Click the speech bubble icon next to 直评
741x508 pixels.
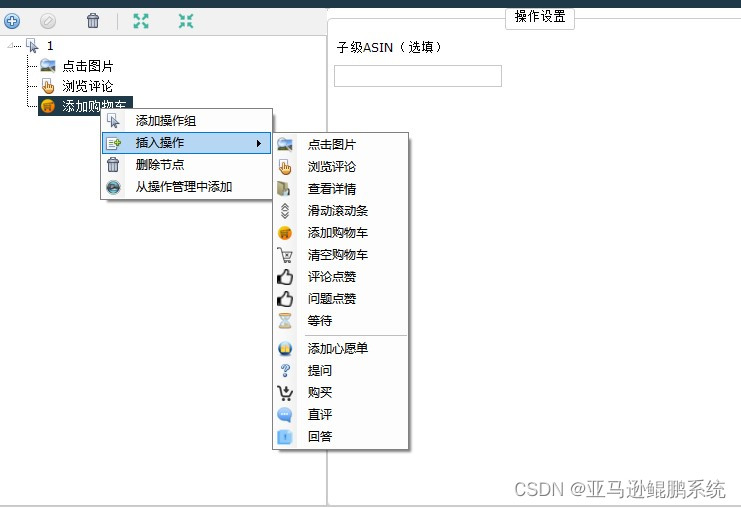tap(285, 415)
